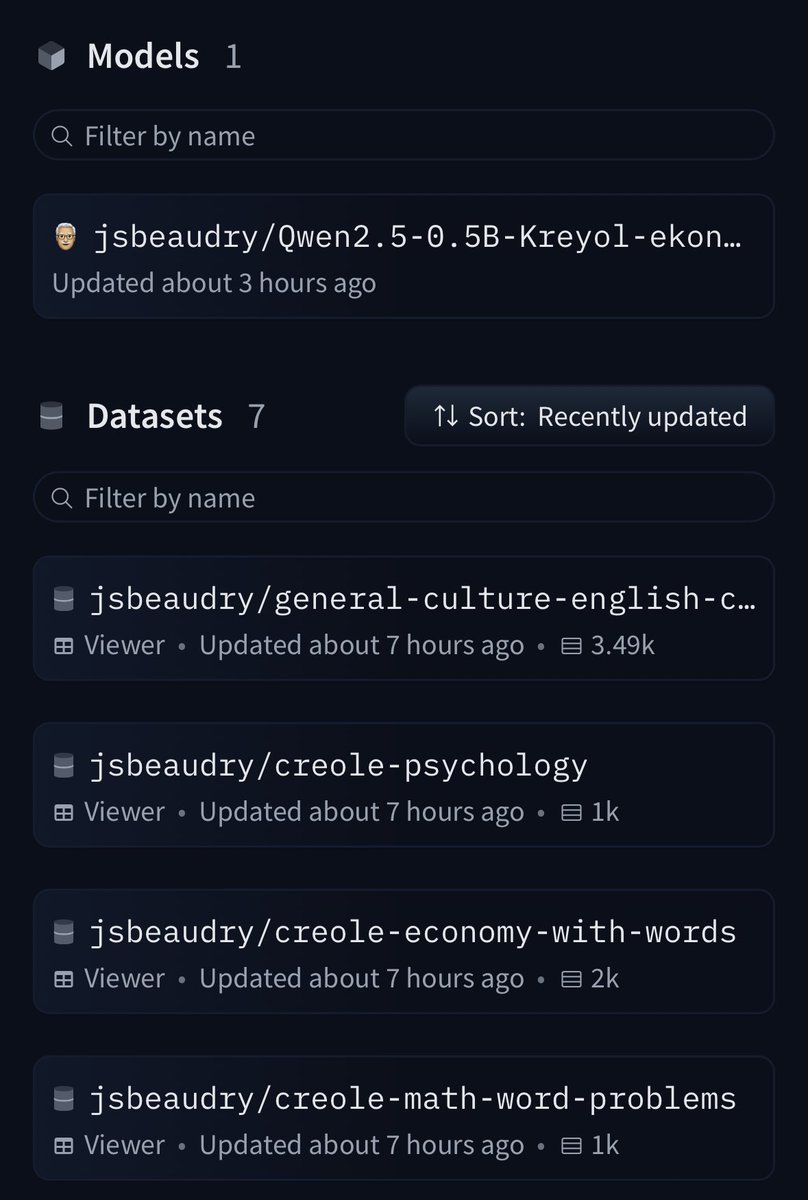This screenshot has width=808, height=1200.
Task: Click the Models section heading
Action: 143,57
